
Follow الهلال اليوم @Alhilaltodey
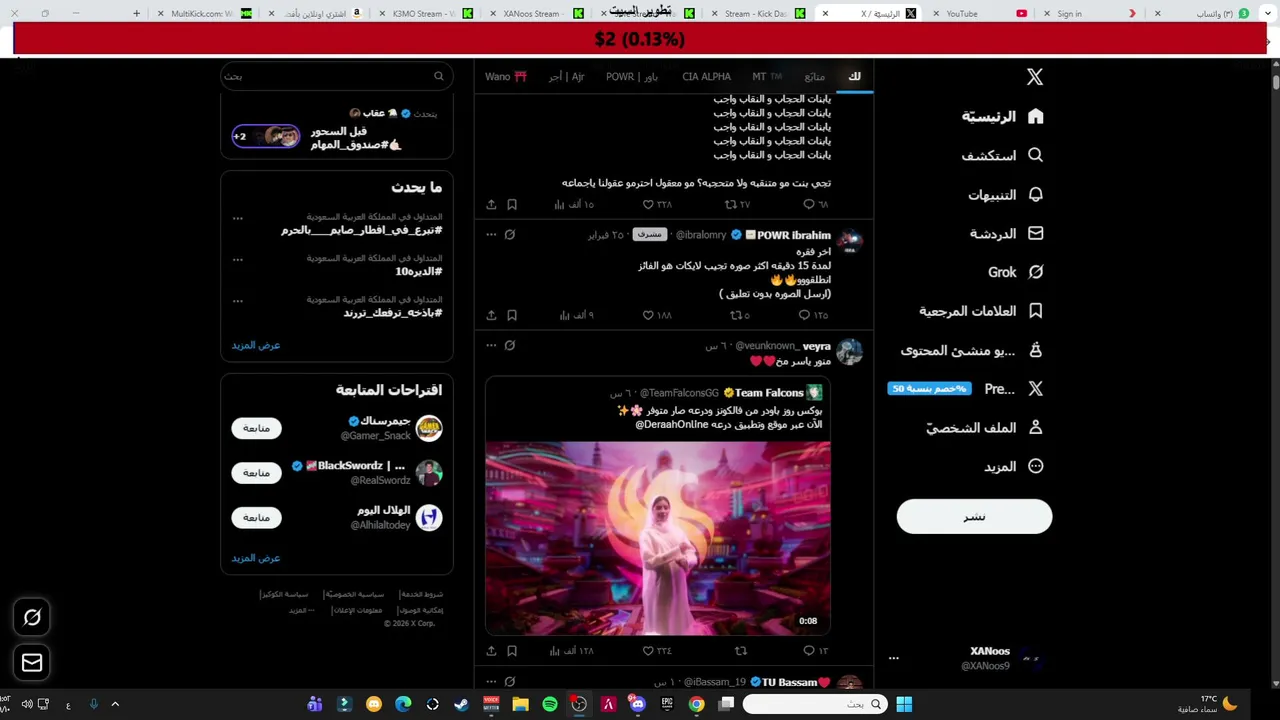coord(257,517)
